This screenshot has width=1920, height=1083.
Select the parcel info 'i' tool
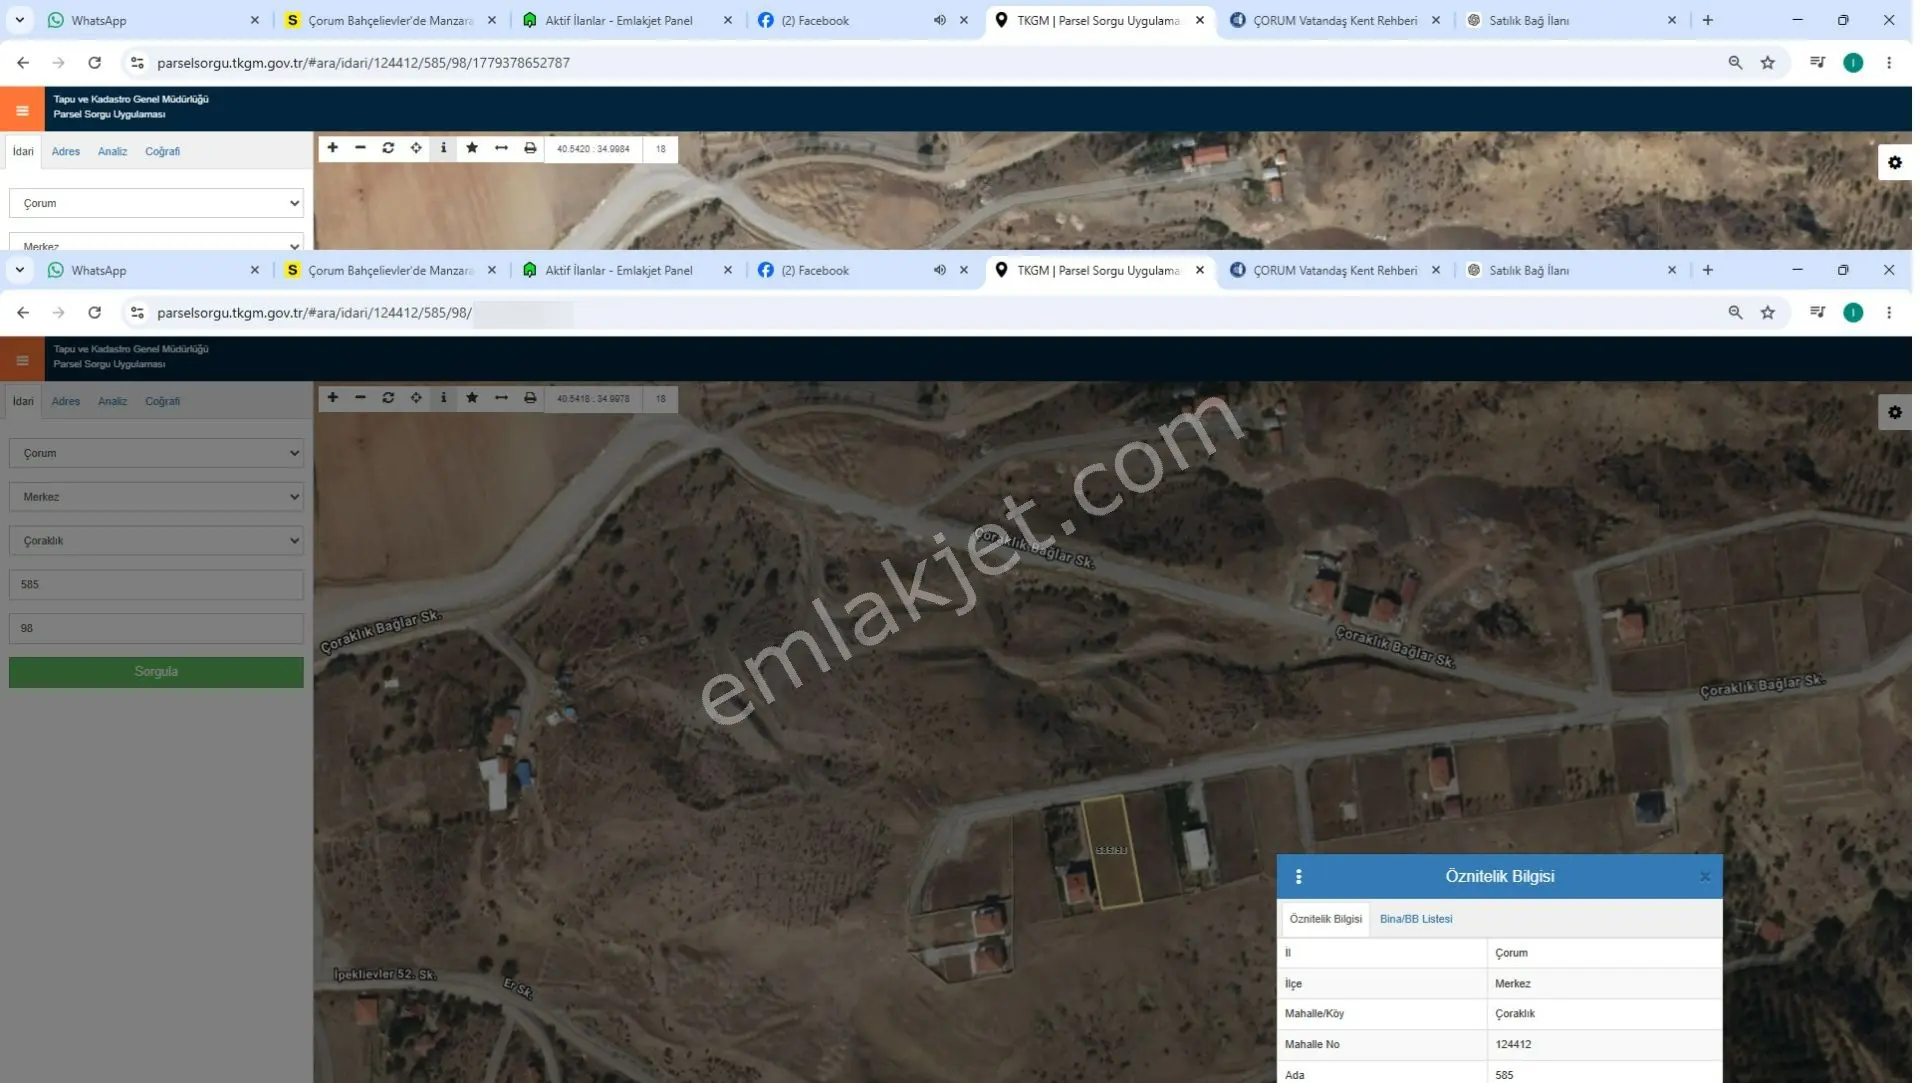[x=444, y=398]
